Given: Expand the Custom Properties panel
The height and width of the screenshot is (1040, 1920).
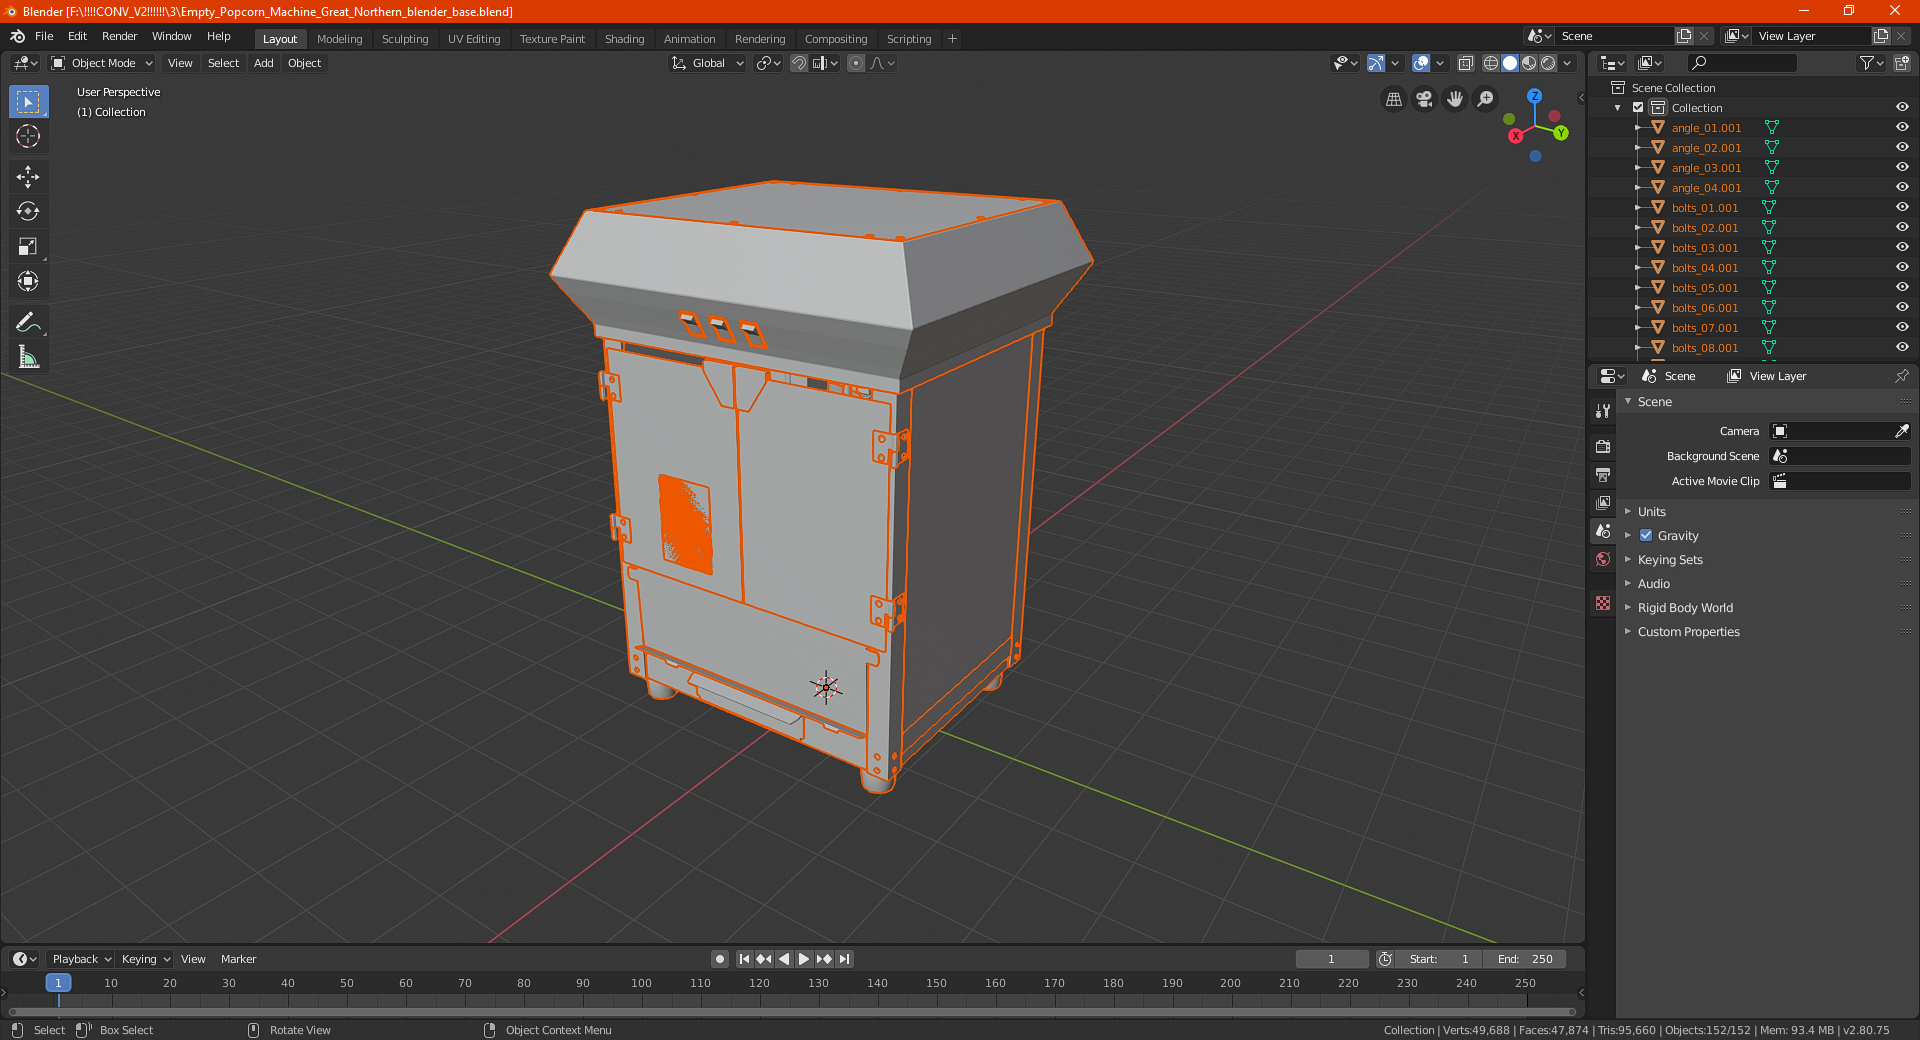Looking at the screenshot, I should tap(1688, 631).
